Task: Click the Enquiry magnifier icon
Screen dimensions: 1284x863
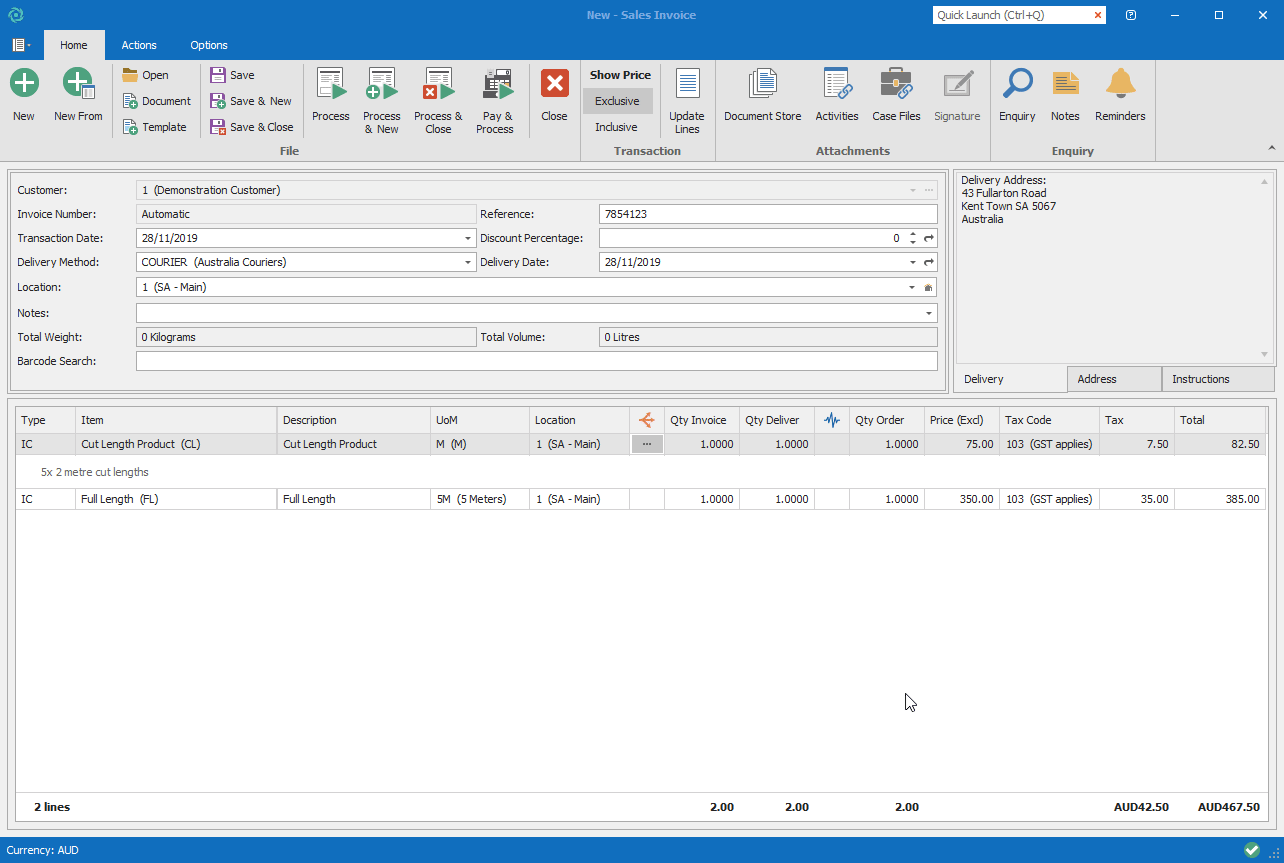Action: [x=1017, y=96]
